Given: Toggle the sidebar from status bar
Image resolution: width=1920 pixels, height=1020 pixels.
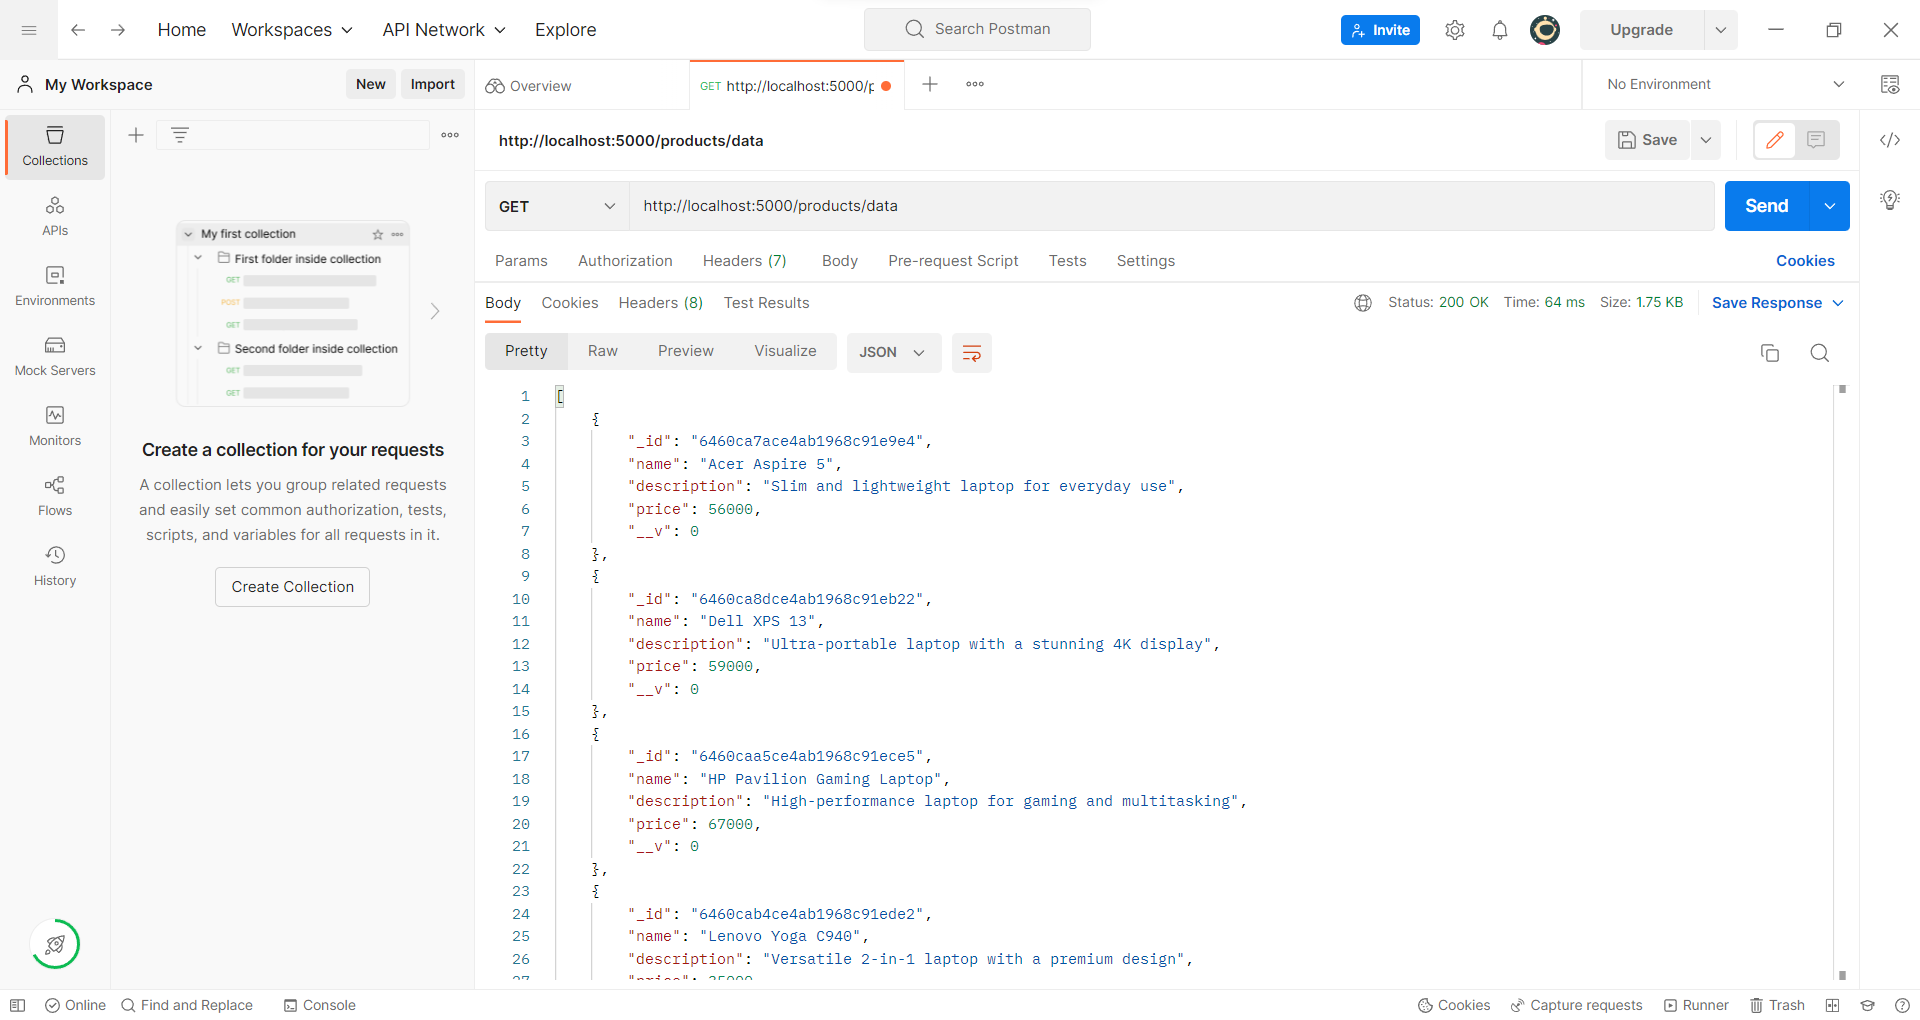Looking at the screenshot, I should point(17,1005).
